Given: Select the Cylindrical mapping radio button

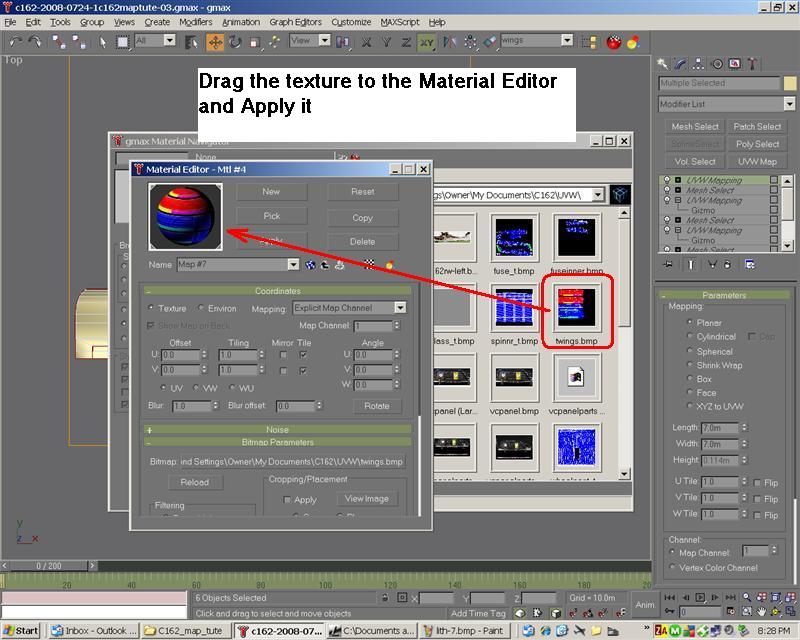Looking at the screenshot, I should point(690,336).
